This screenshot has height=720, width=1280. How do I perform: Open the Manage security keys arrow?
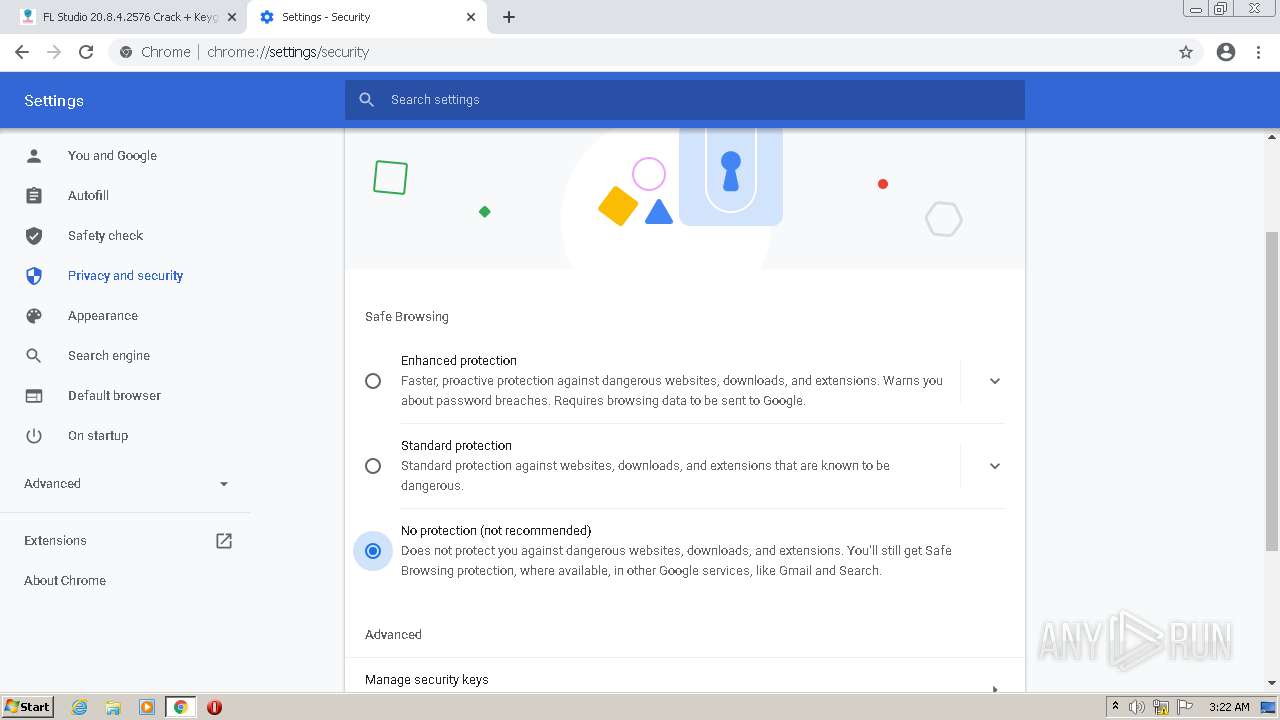tap(994, 688)
